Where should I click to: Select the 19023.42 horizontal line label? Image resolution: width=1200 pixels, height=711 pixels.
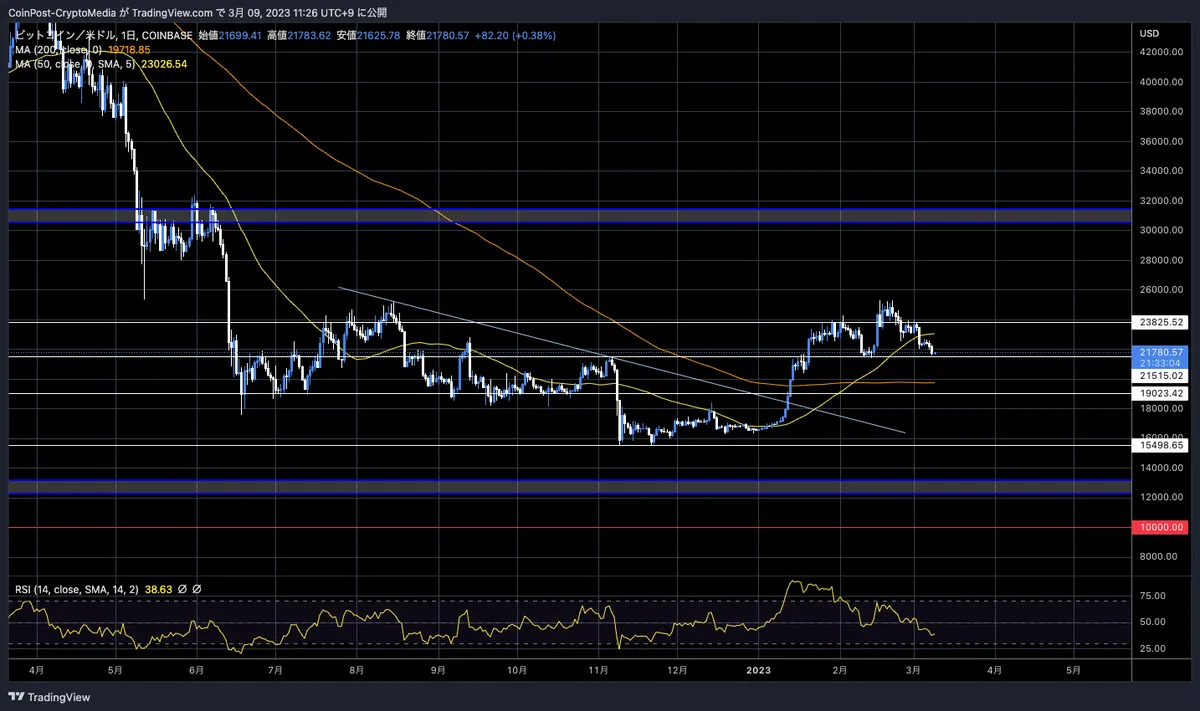1160,394
